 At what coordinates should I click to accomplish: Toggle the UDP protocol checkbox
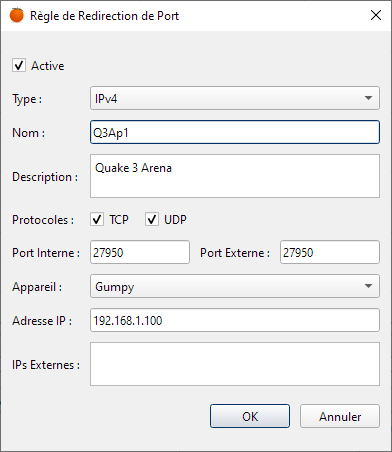point(152,219)
